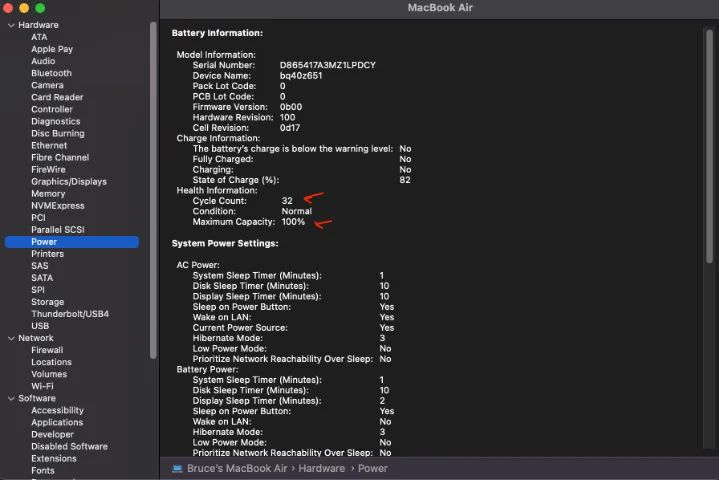Select Camera in the sidebar

[47, 85]
